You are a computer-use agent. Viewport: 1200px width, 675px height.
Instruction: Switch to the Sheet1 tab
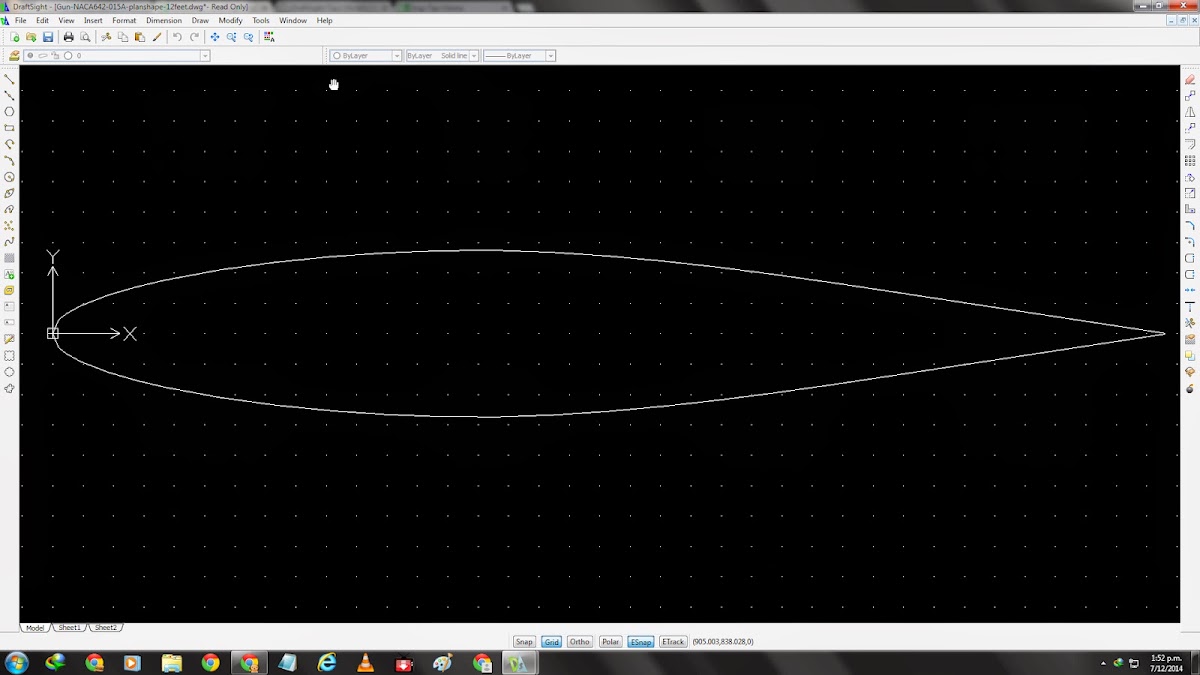point(70,628)
